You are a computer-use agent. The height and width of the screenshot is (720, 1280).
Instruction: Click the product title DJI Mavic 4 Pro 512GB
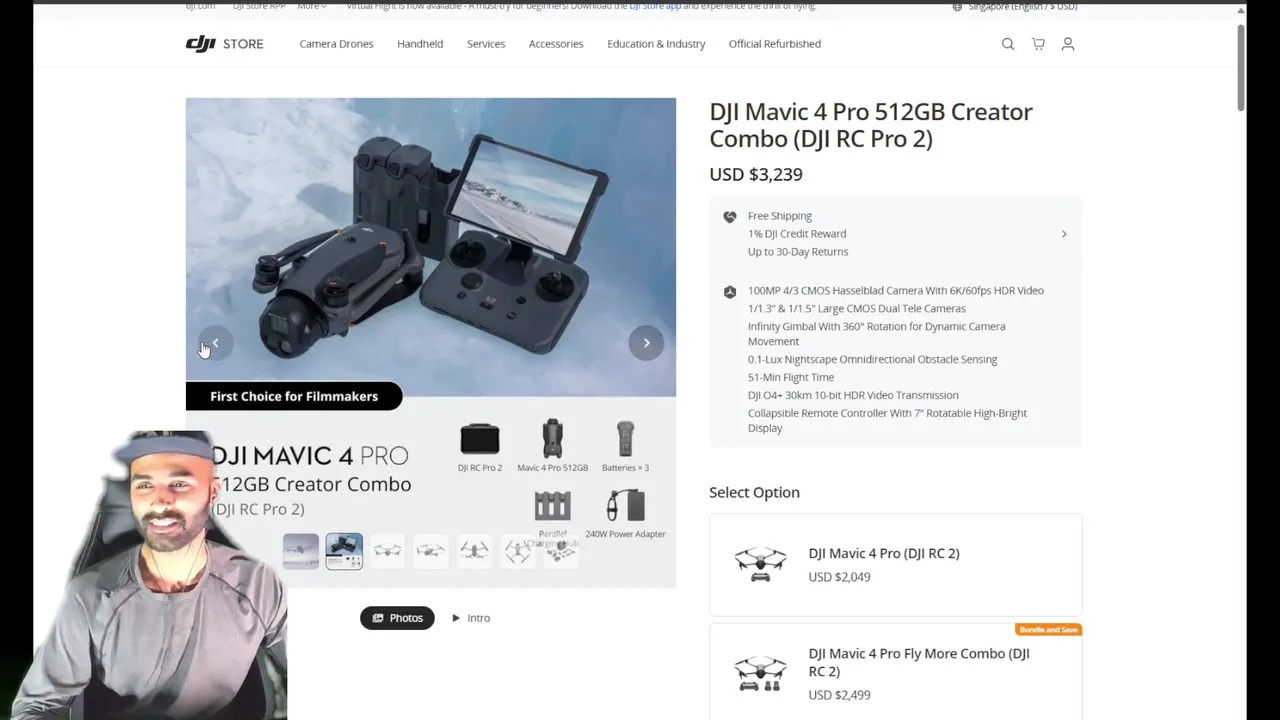pyautogui.click(x=871, y=125)
